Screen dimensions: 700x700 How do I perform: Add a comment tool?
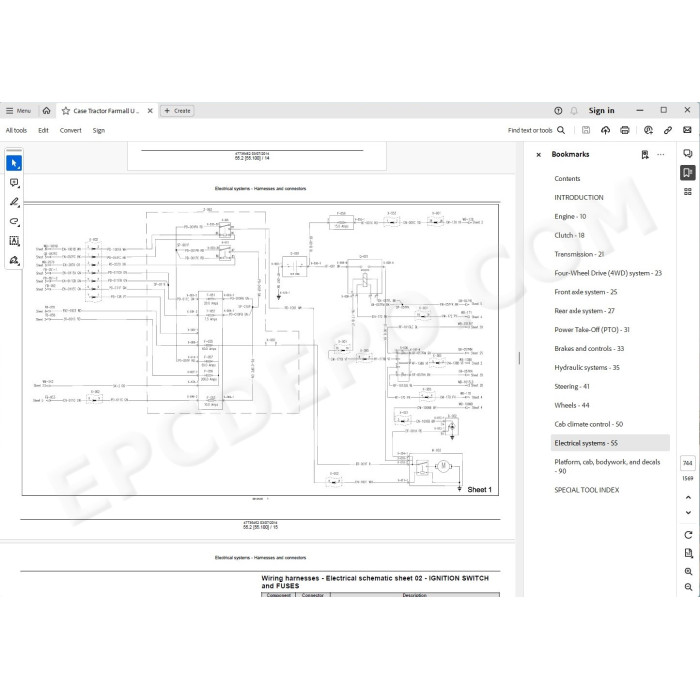[14, 183]
